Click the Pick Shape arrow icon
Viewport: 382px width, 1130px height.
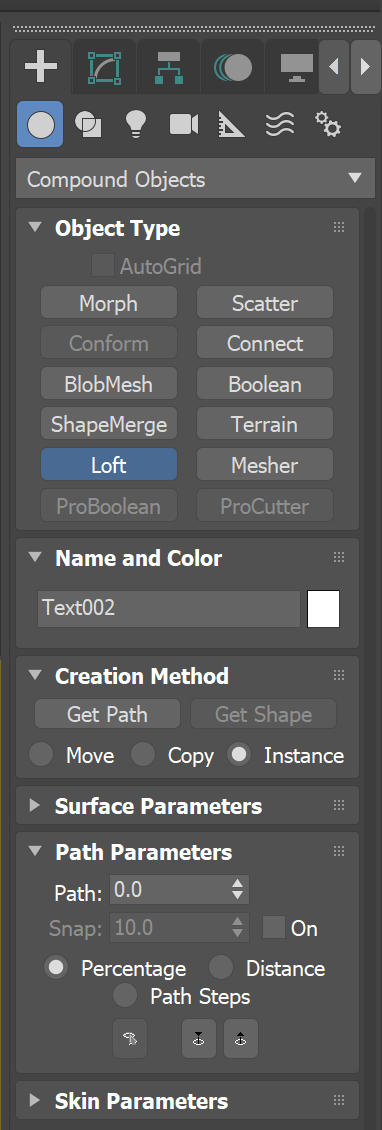click(130, 1038)
